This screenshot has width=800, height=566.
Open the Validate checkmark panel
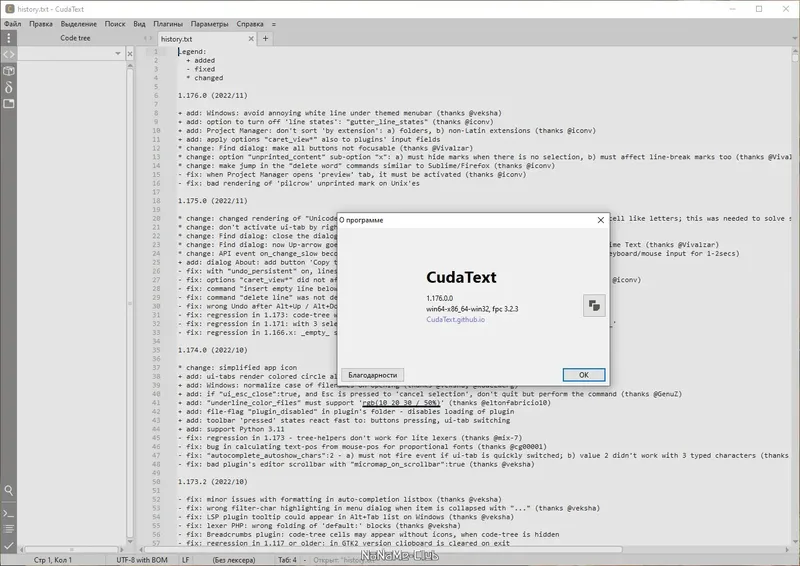tap(9, 546)
